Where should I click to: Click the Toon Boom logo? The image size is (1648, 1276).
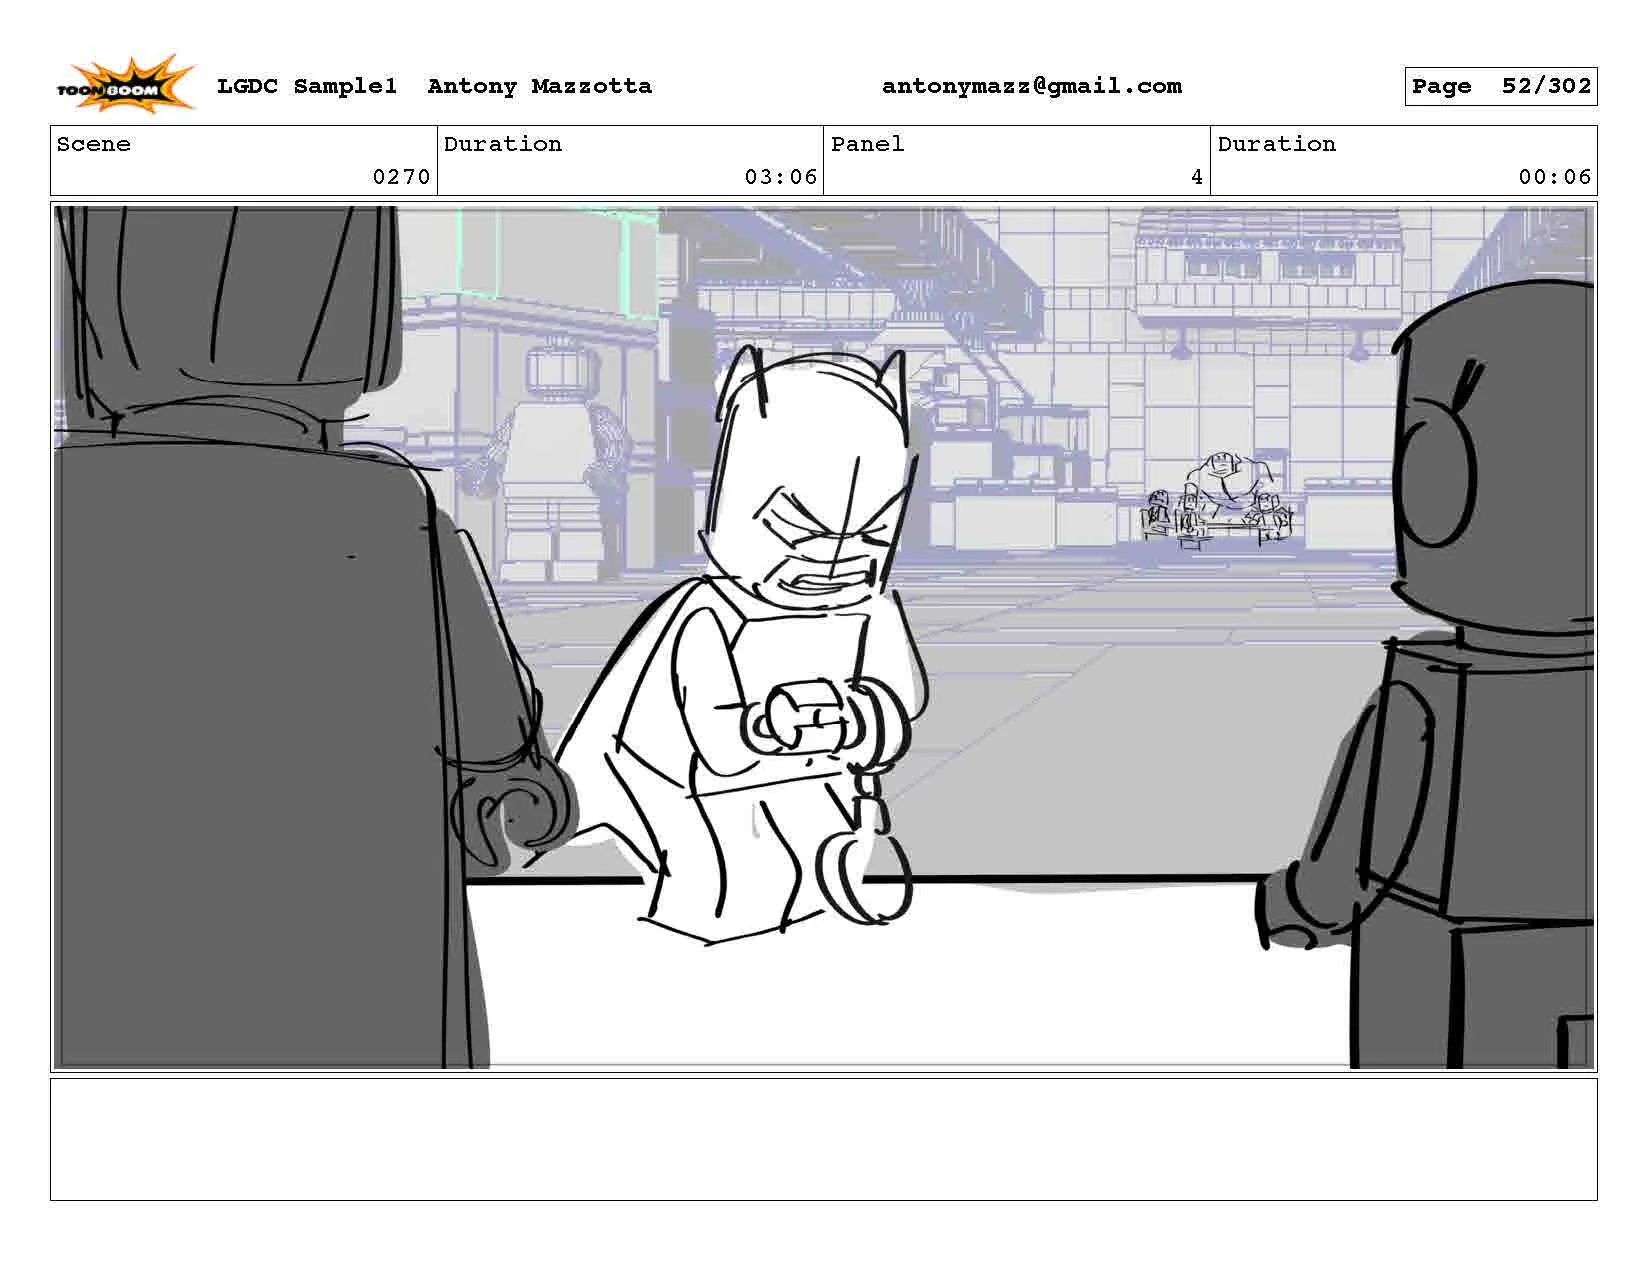125,84
